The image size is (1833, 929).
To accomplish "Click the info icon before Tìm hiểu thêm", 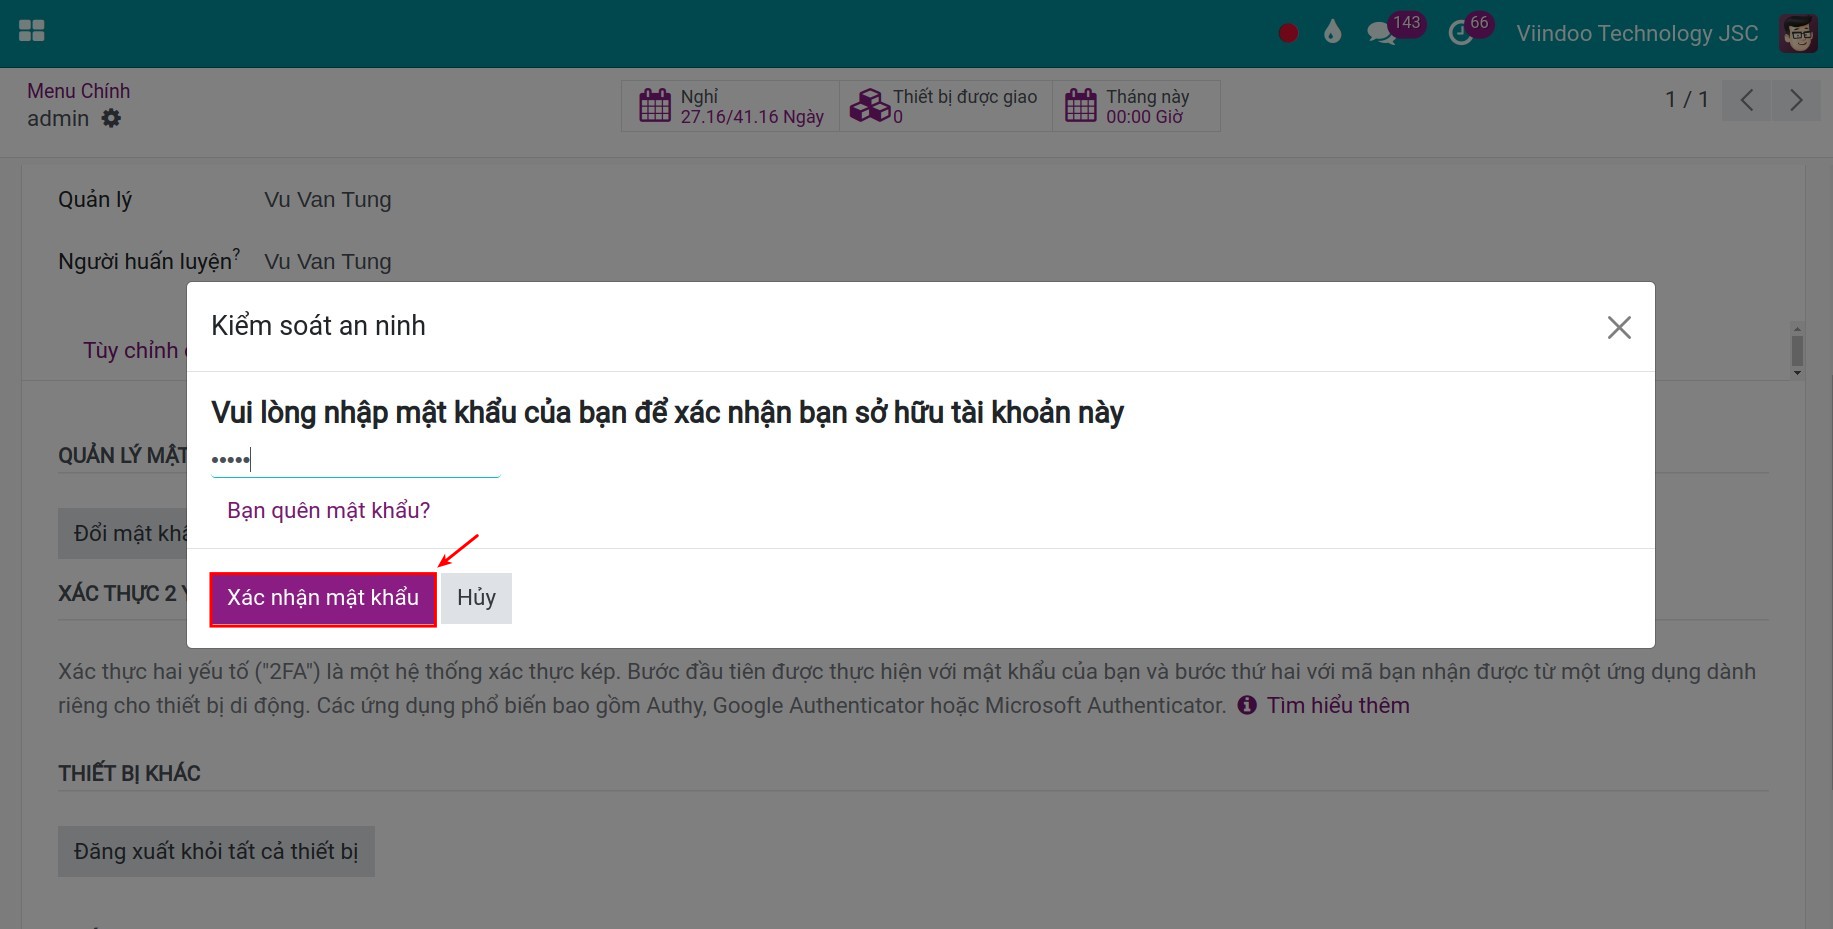I will tap(1247, 705).
